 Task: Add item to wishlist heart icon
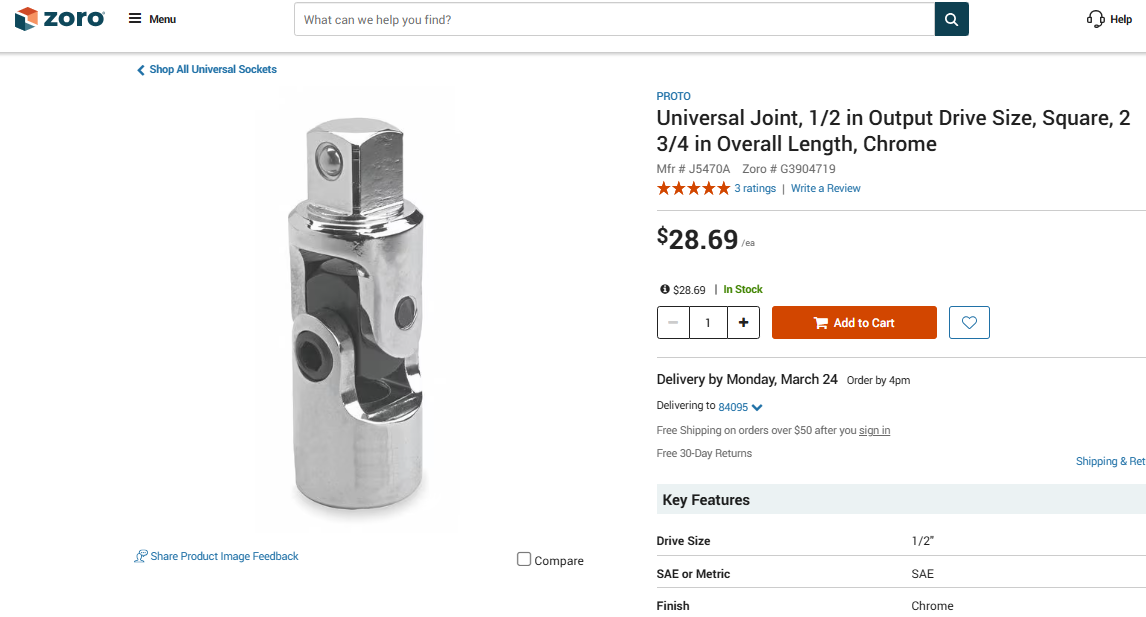tap(969, 323)
